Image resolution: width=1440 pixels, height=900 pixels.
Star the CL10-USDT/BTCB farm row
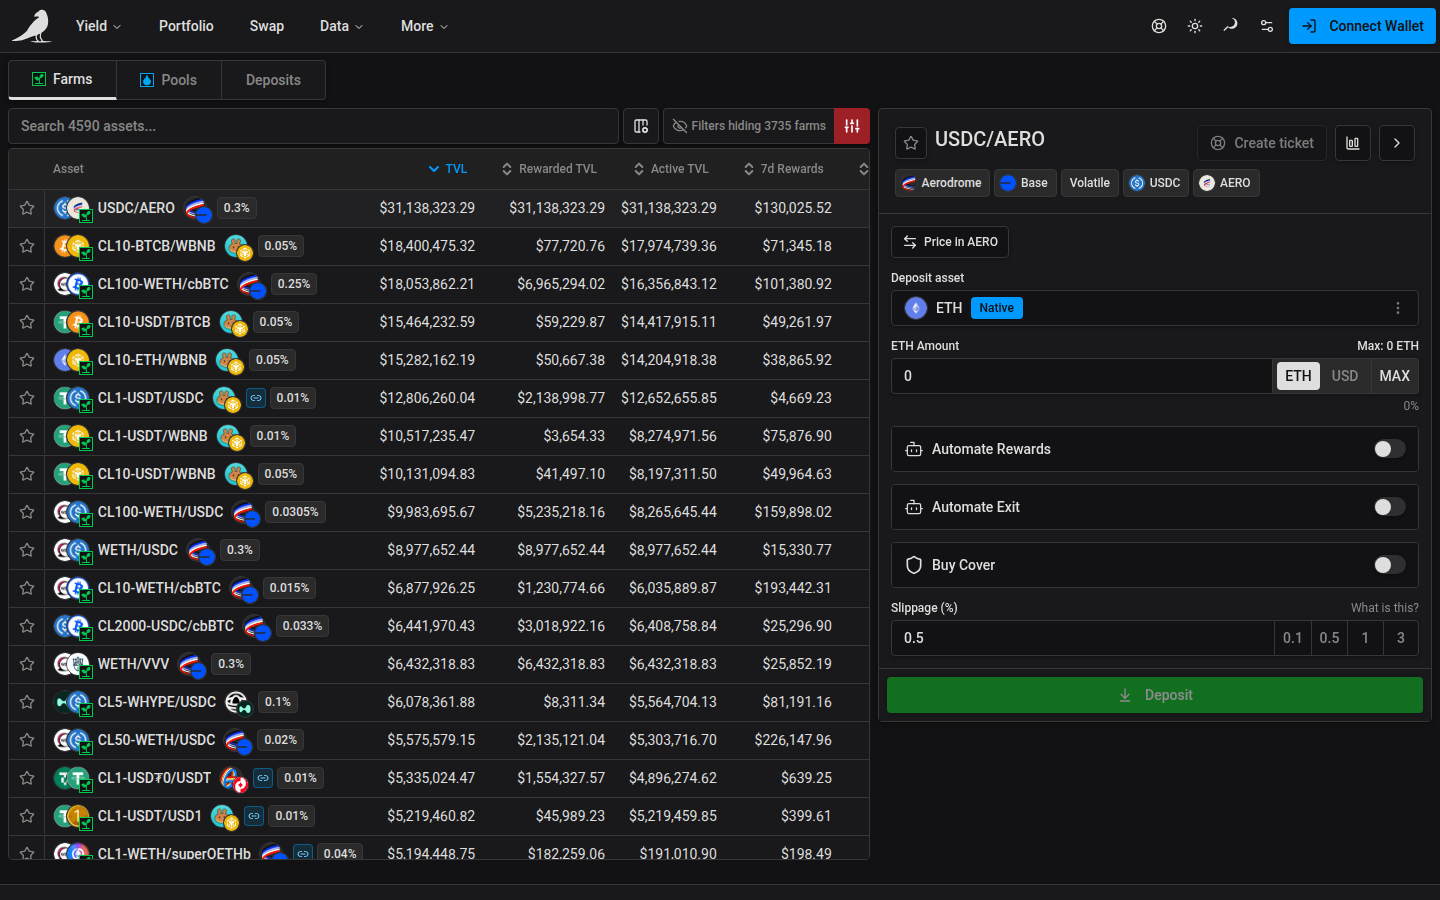27,322
